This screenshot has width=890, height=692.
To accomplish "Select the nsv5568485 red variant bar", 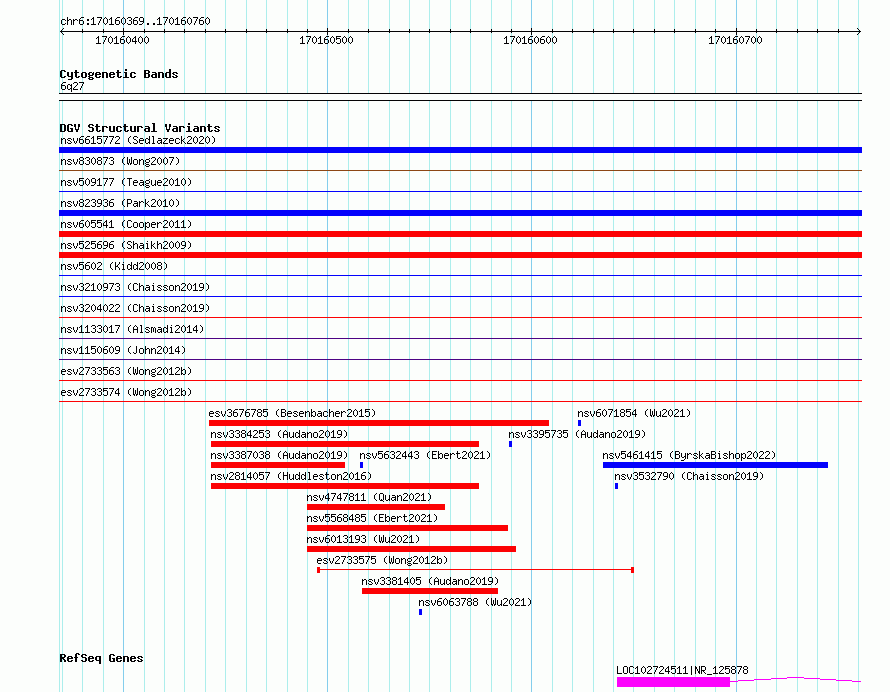I will [408, 528].
